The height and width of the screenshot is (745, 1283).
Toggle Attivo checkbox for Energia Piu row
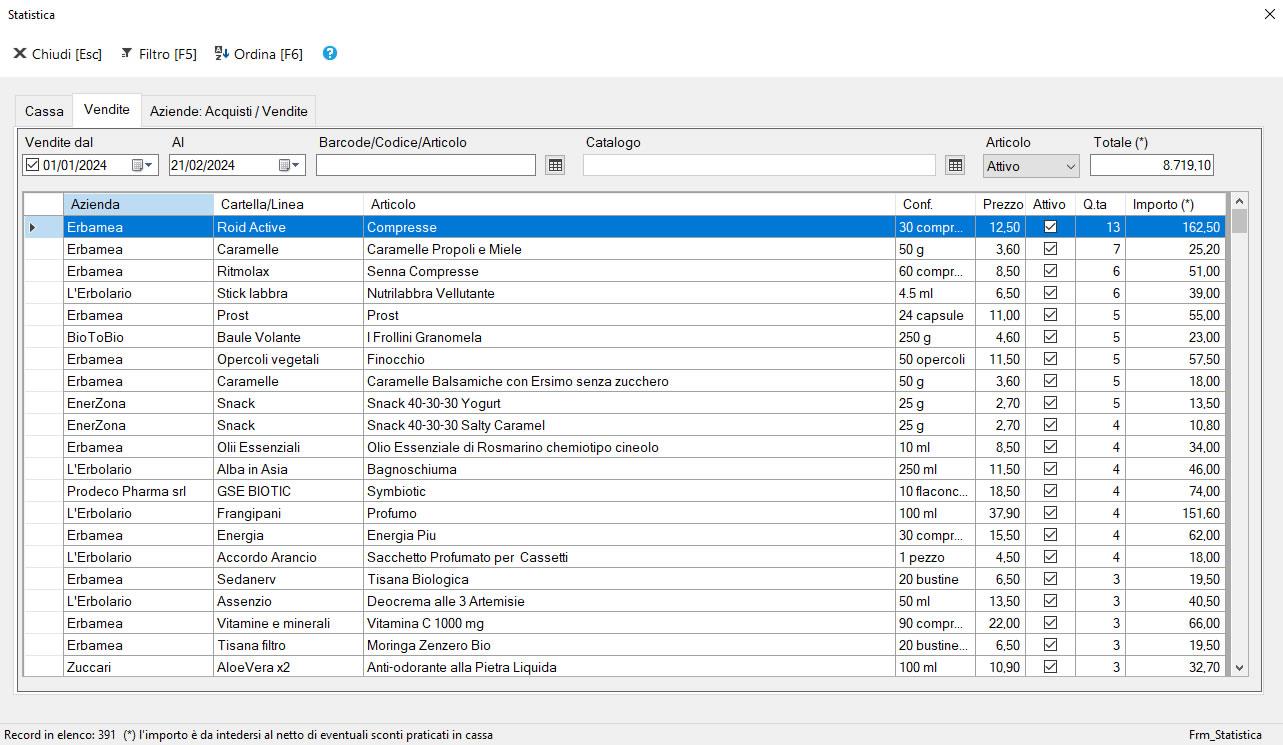[1050, 535]
